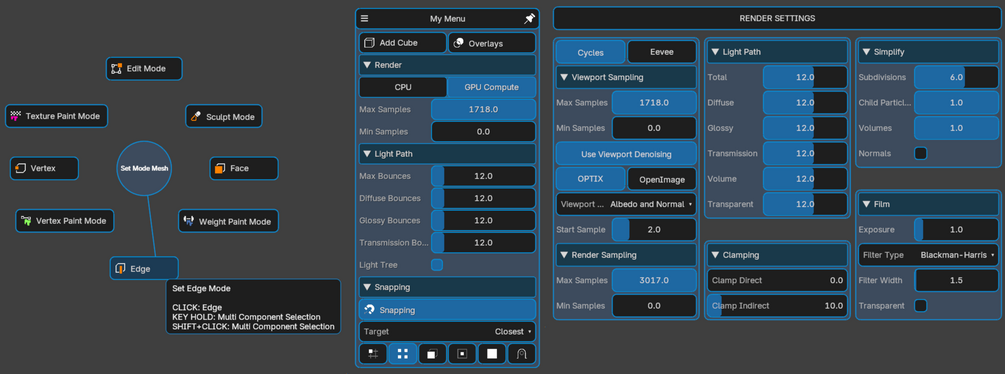
Task: Select Sculpt Mode from the pie menu
Action: 224,117
